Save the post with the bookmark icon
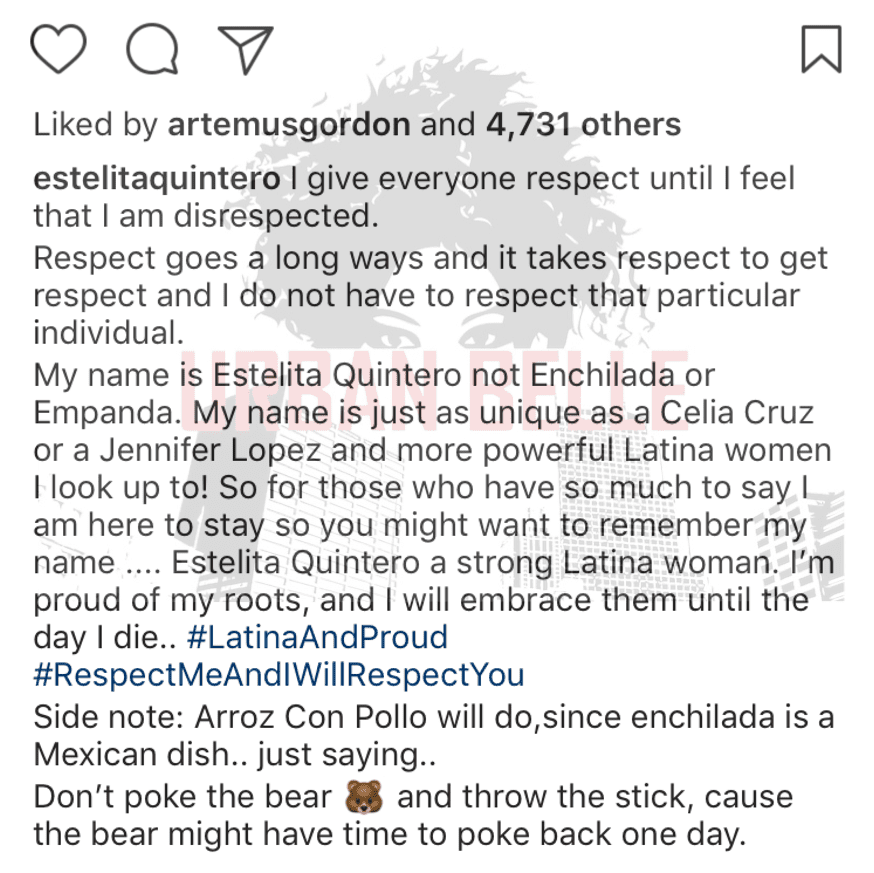The image size is (874, 873). (821, 49)
